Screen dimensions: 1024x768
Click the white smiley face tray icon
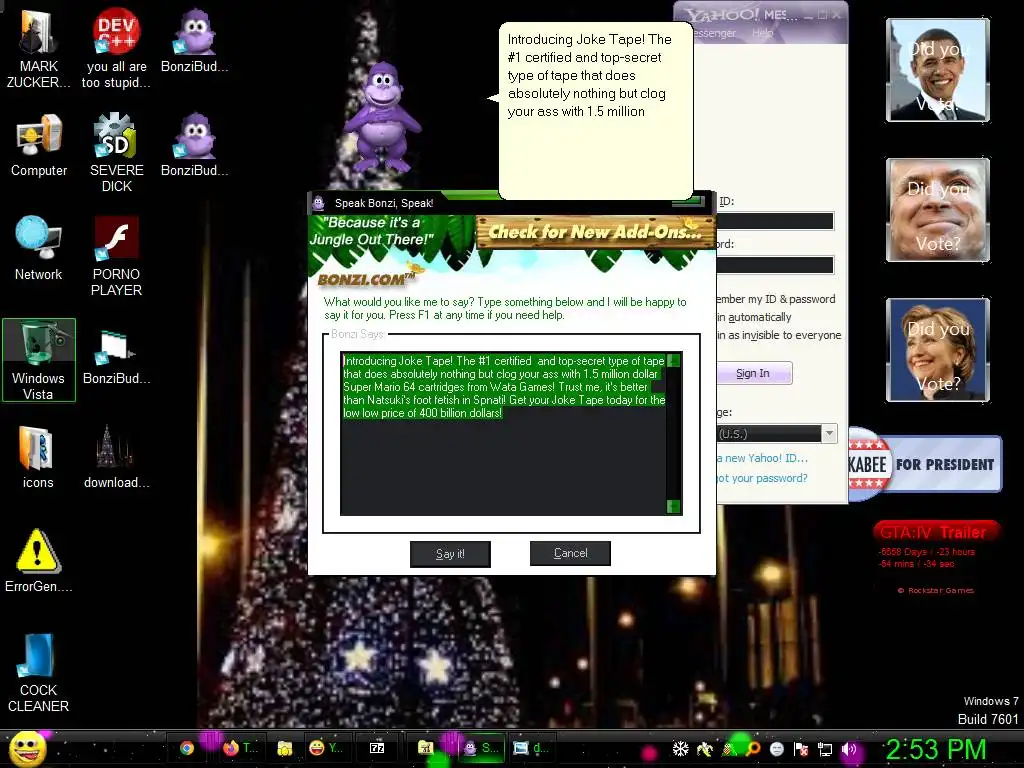click(776, 749)
